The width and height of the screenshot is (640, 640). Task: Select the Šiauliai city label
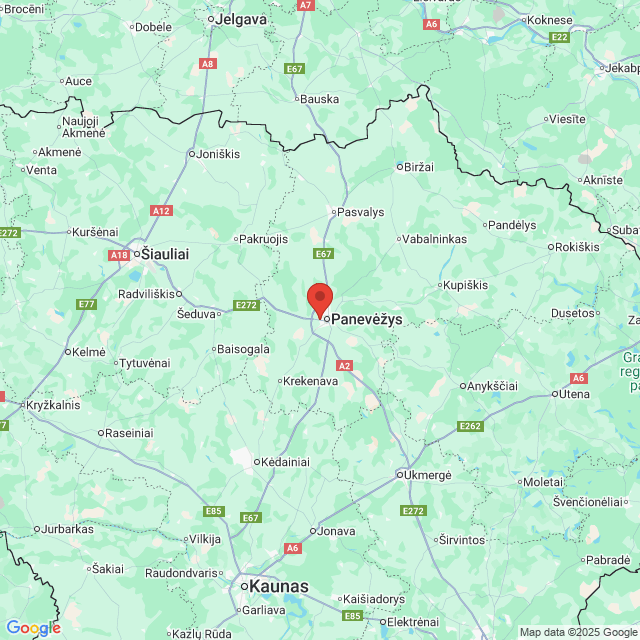[165, 254]
